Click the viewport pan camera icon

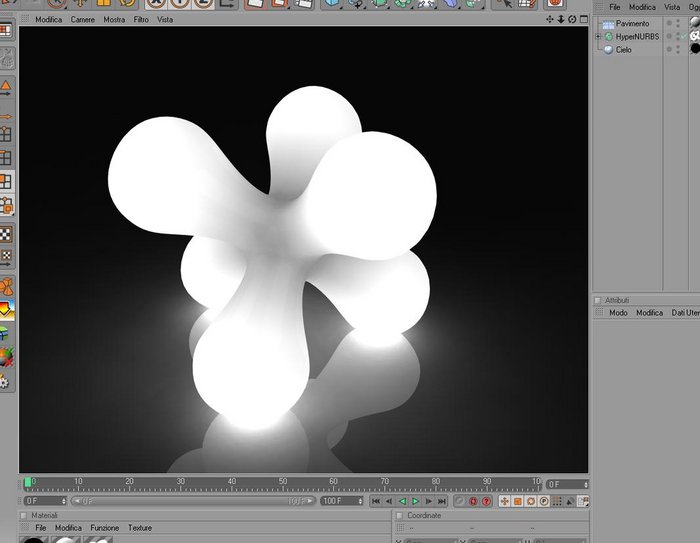550,19
